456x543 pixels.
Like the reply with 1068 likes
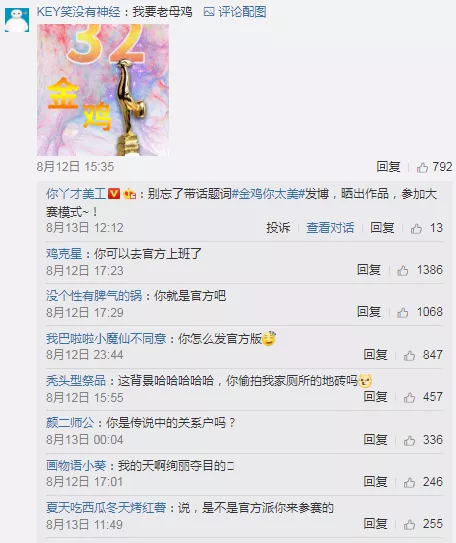click(403, 312)
